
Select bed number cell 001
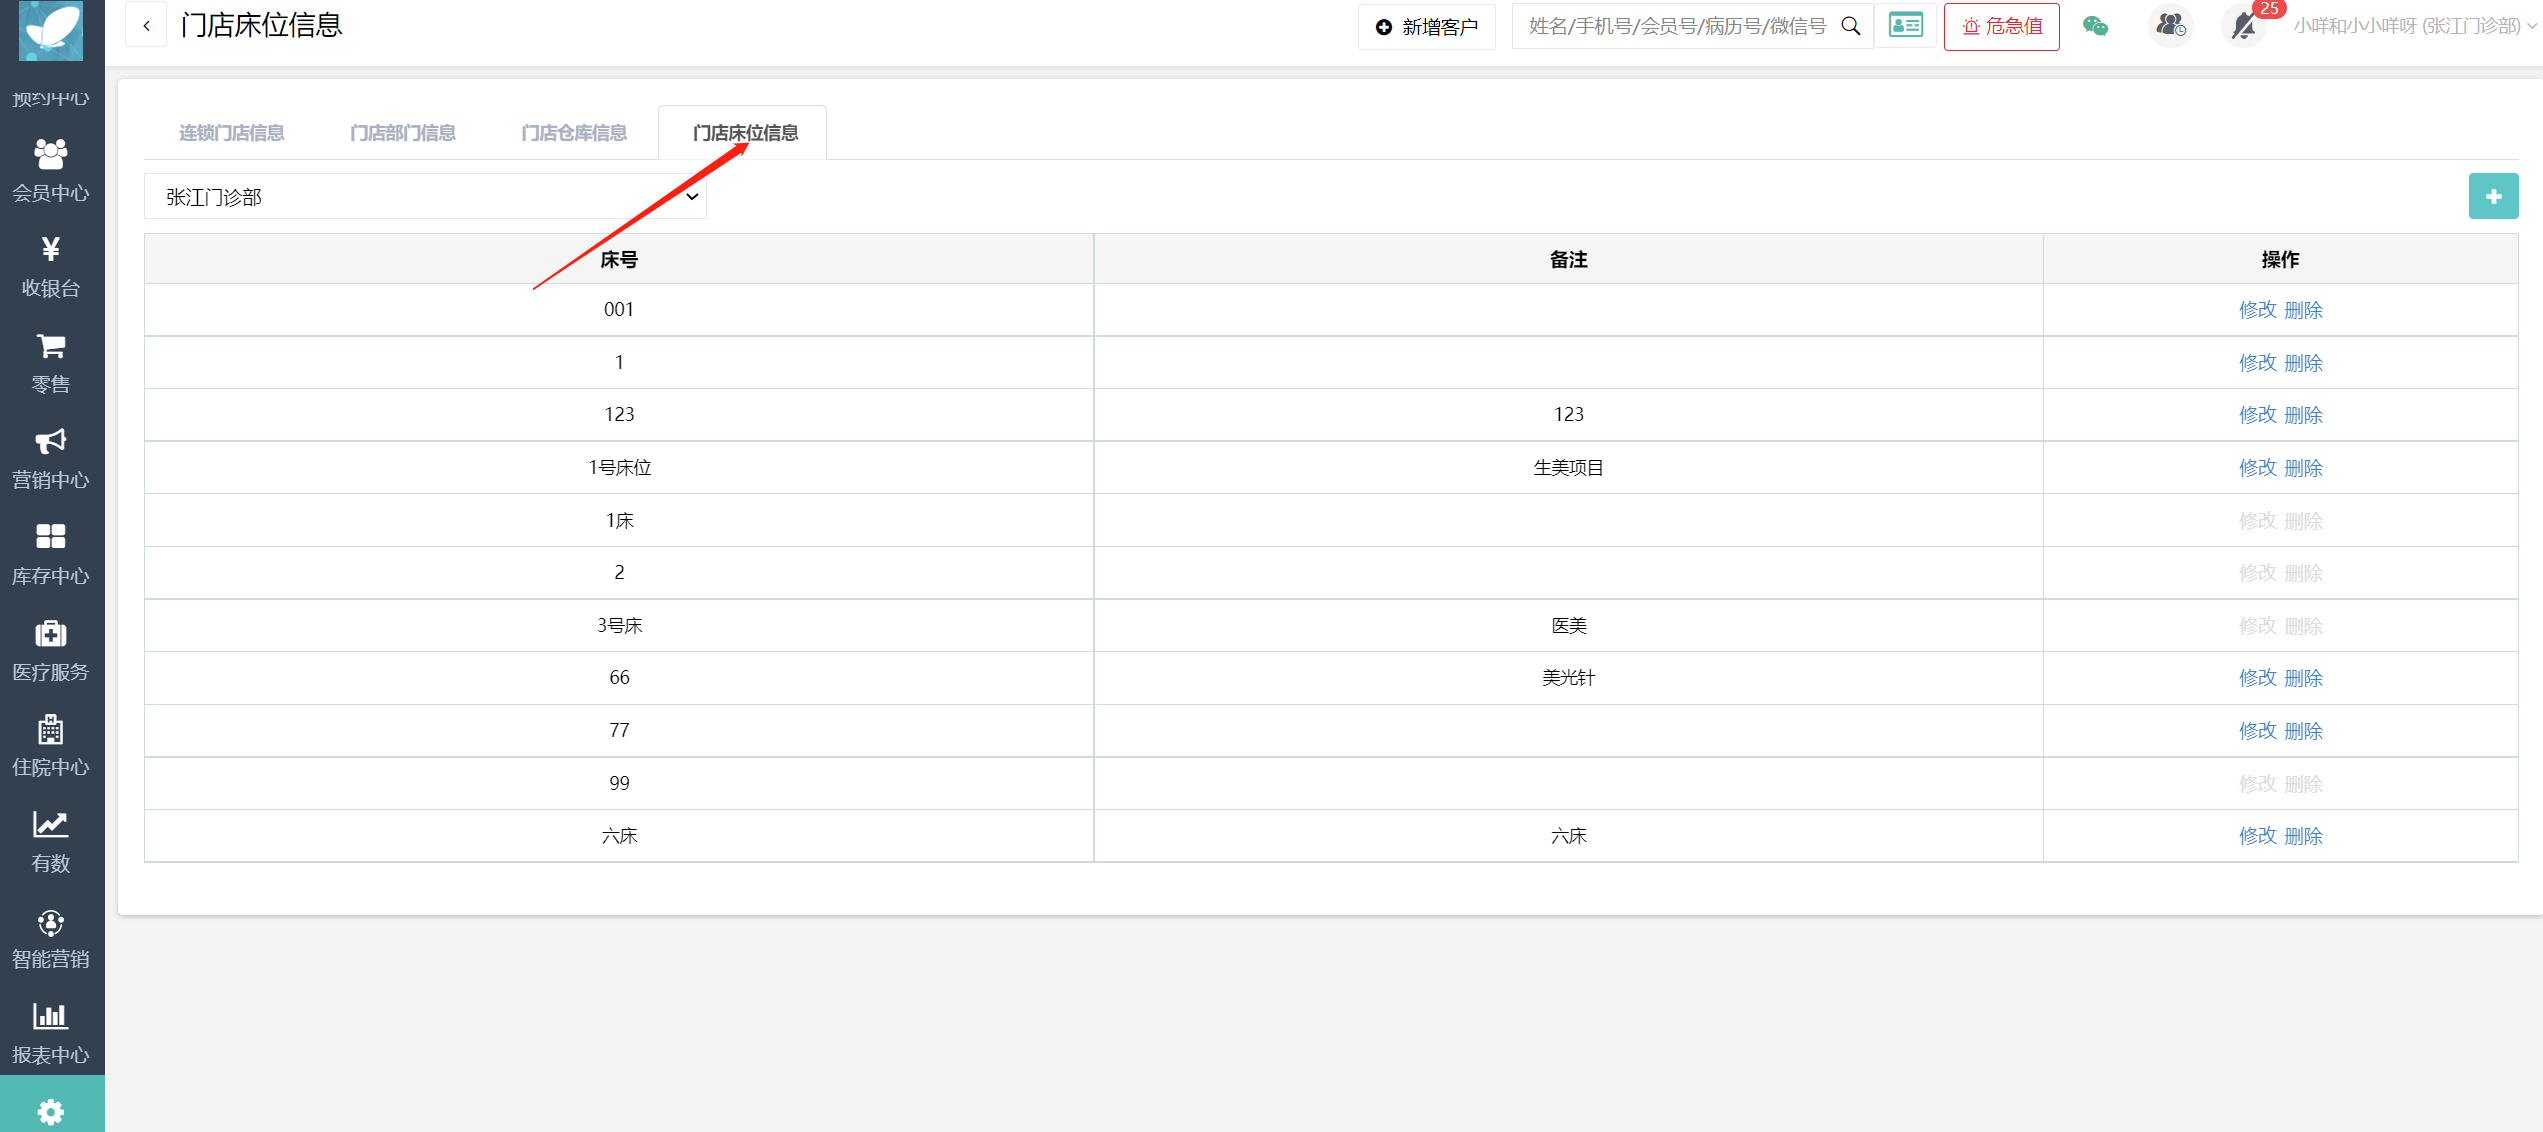click(619, 310)
